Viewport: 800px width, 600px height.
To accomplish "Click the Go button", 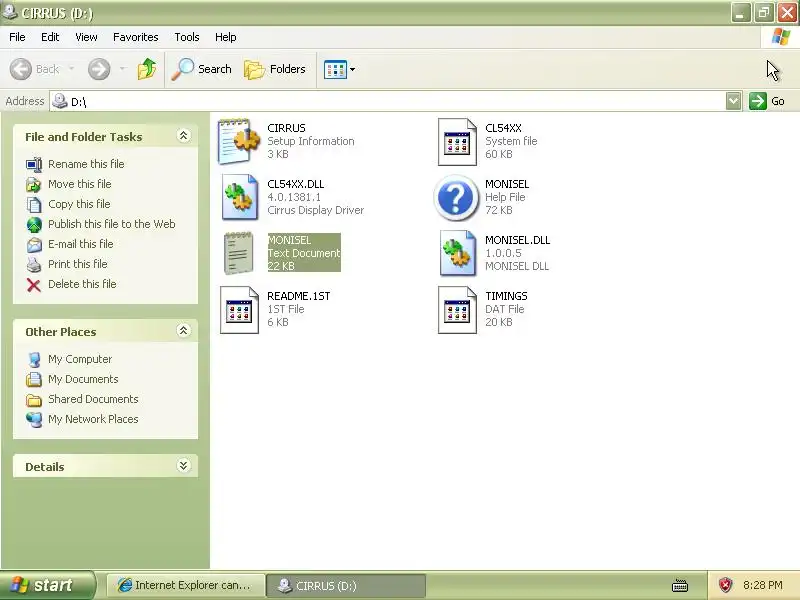I will coord(767,101).
